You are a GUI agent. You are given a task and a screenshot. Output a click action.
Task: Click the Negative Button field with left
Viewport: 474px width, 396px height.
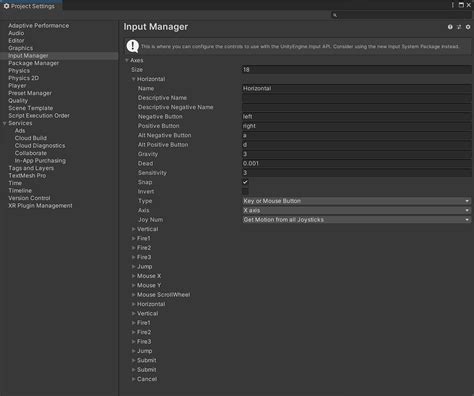[356, 116]
